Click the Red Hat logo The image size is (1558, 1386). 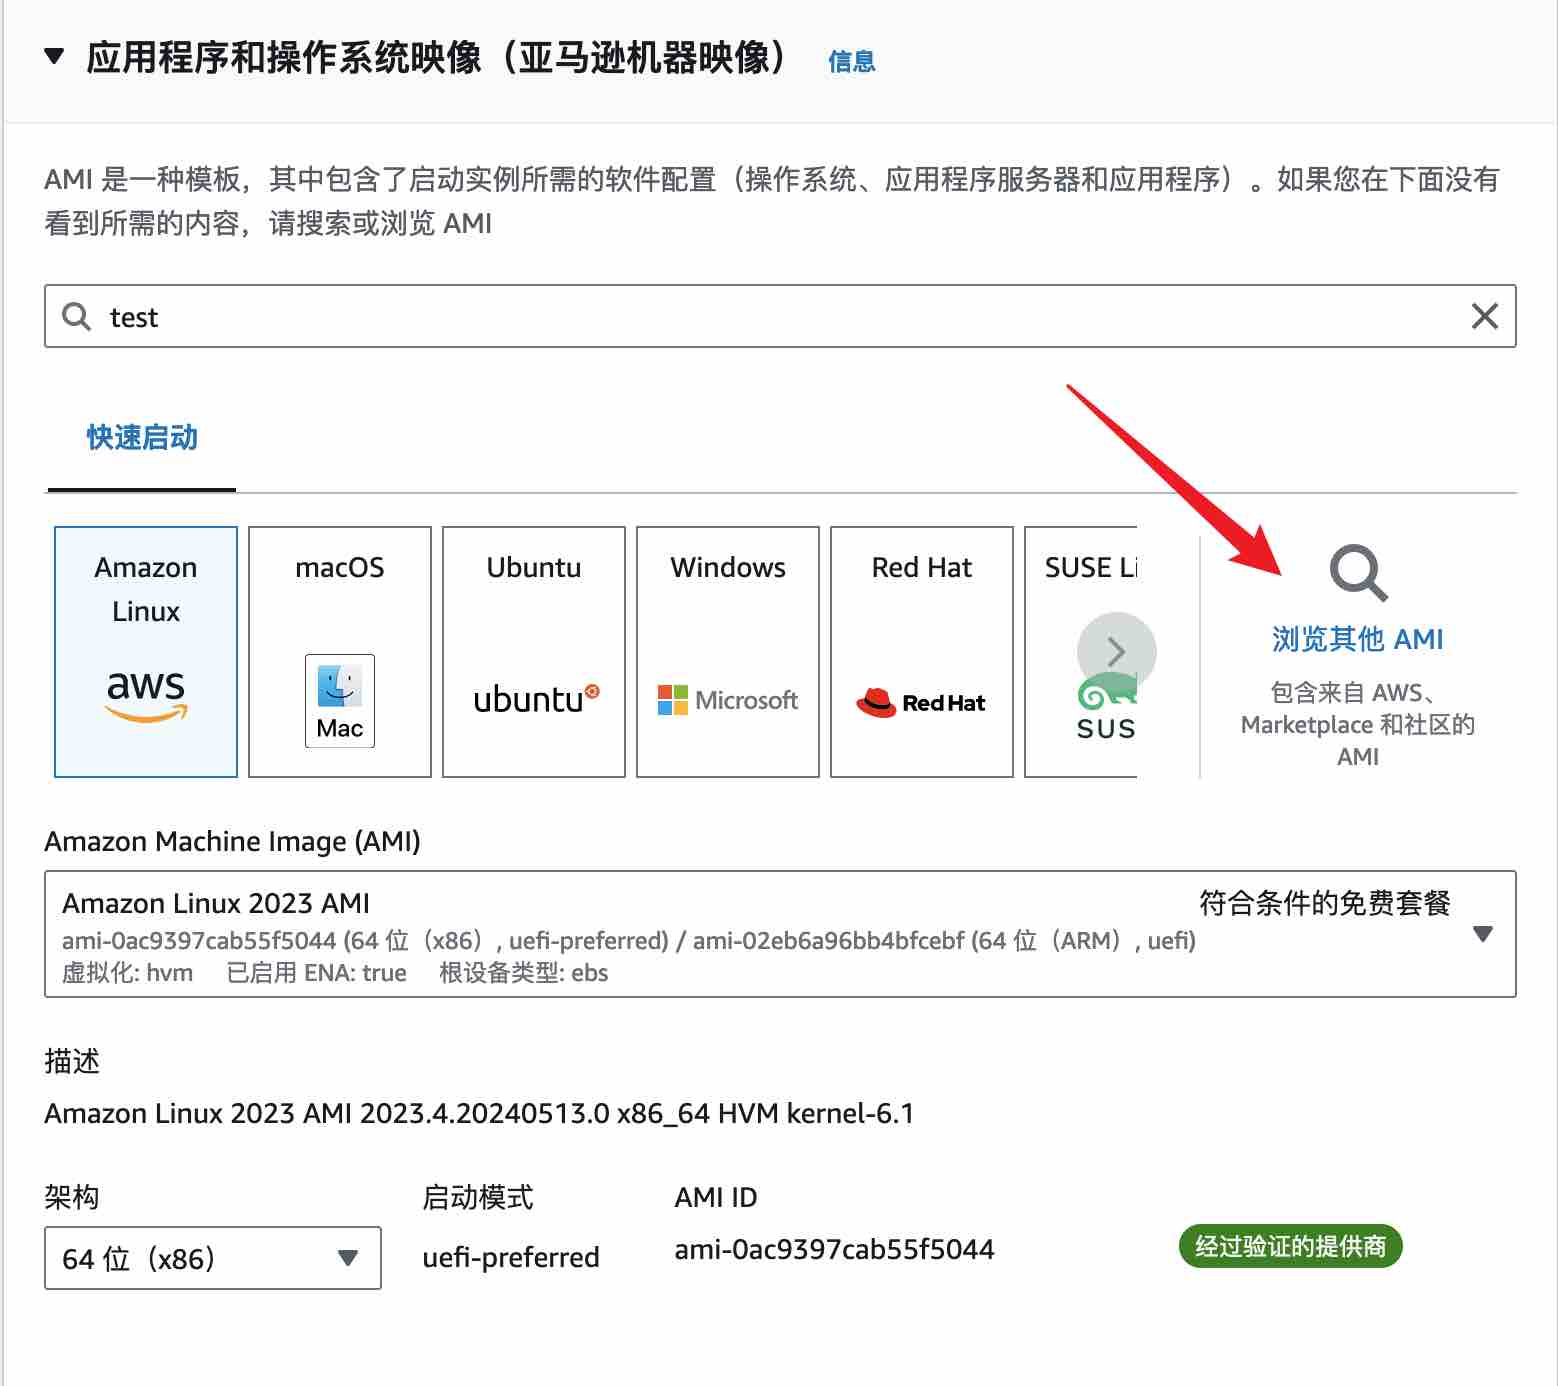click(x=921, y=703)
